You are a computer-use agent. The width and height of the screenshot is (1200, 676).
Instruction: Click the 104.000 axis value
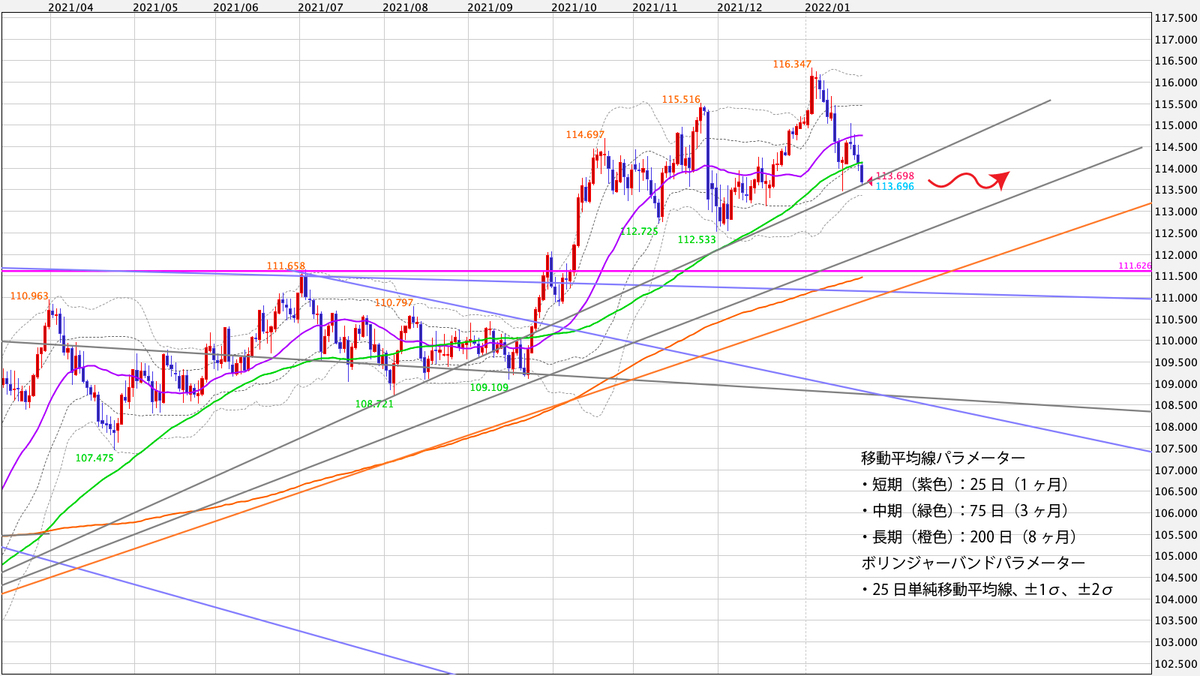[x=1174, y=599]
